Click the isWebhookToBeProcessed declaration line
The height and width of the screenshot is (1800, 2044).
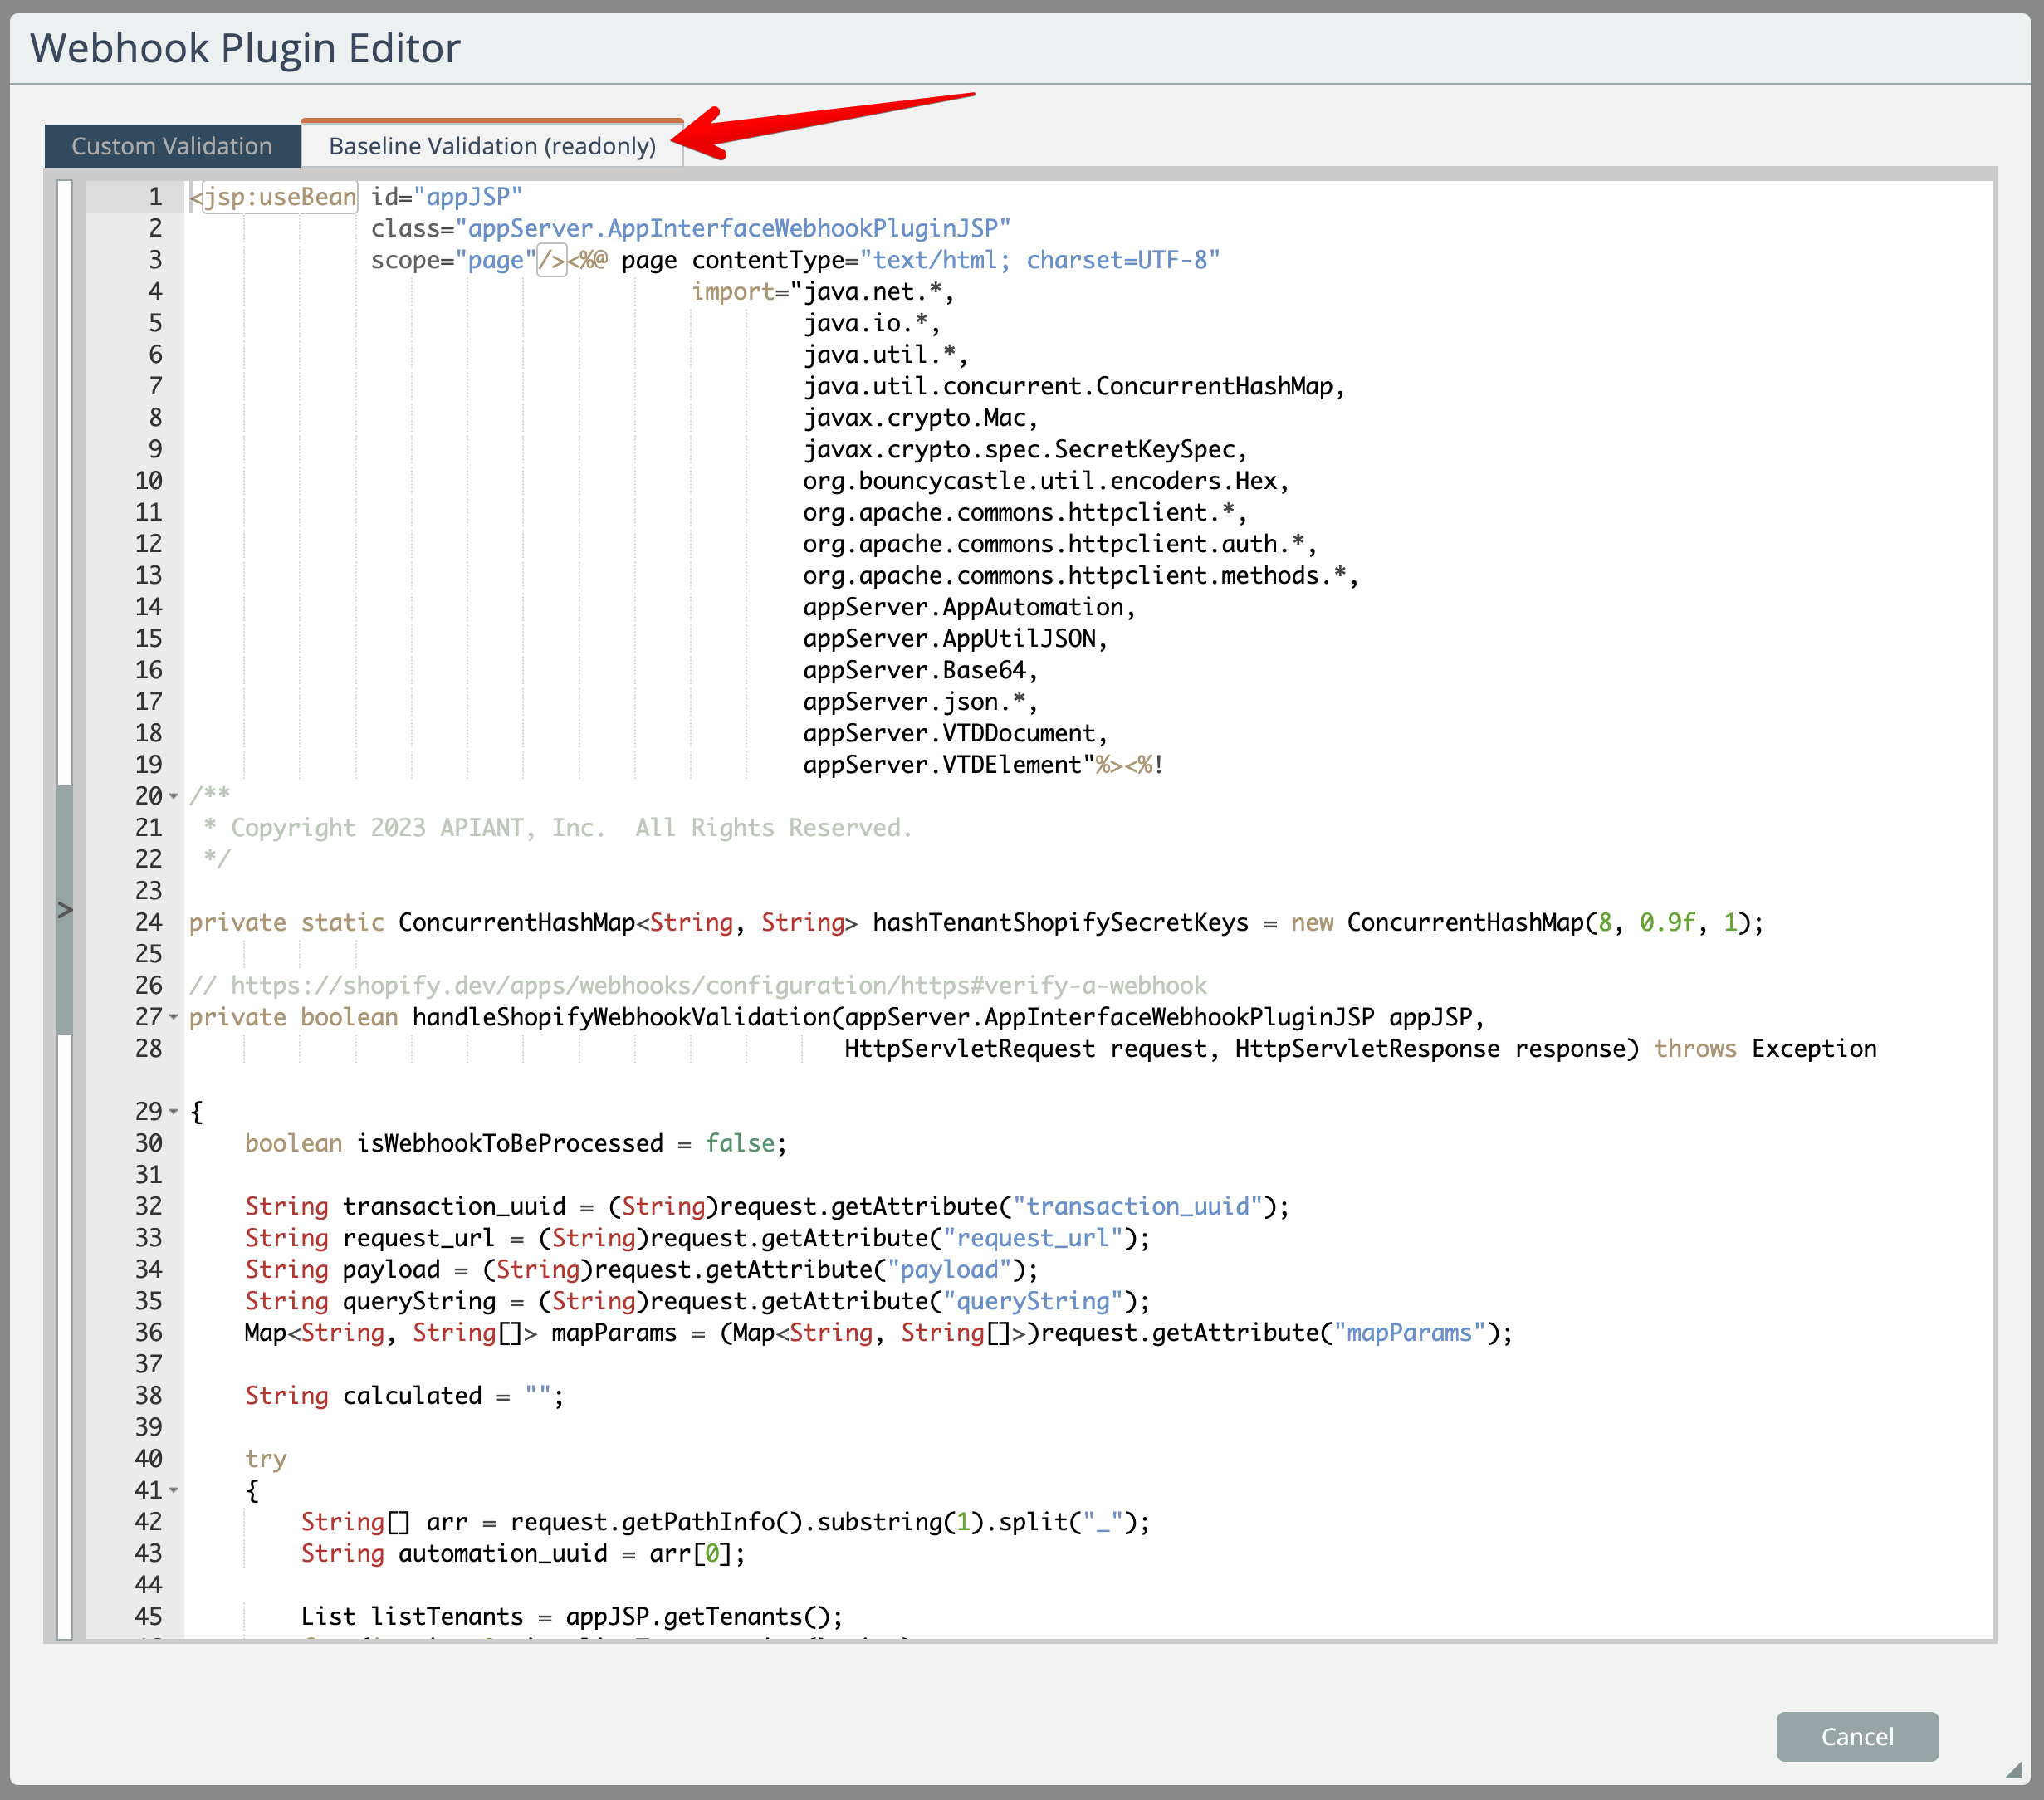pos(510,1143)
